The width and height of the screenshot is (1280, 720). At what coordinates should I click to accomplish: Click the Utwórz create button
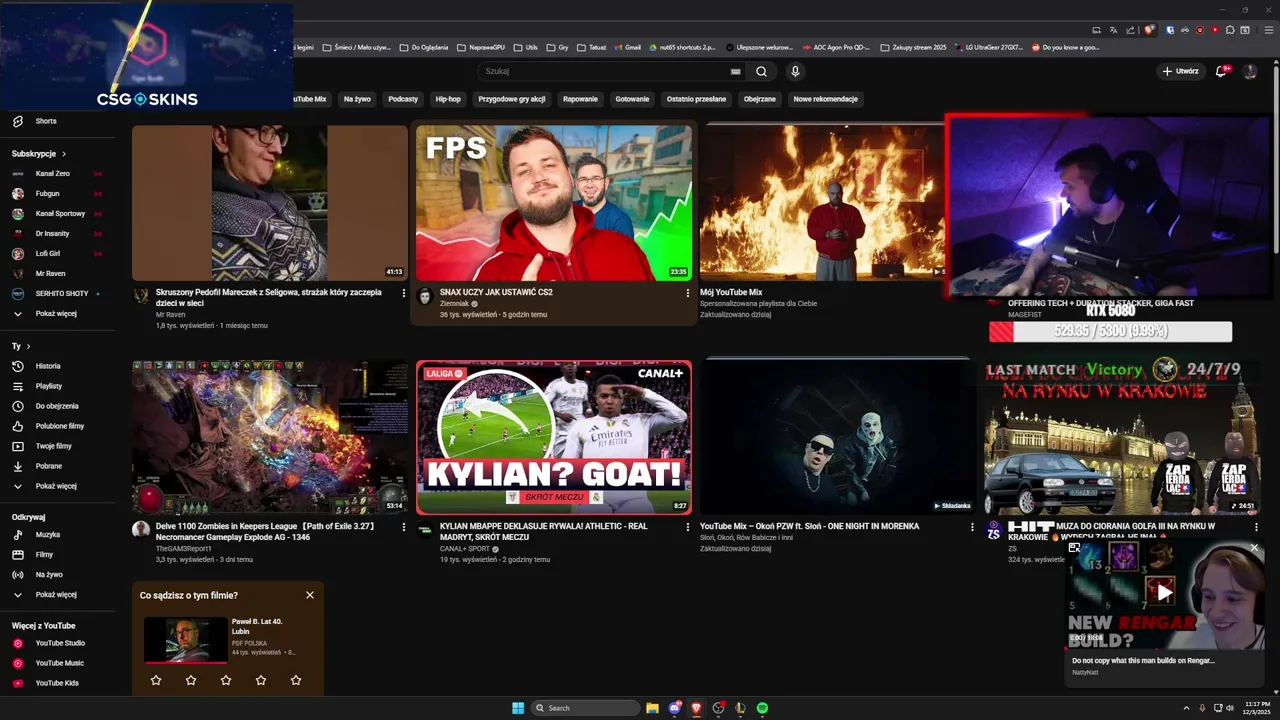pyautogui.click(x=1181, y=71)
